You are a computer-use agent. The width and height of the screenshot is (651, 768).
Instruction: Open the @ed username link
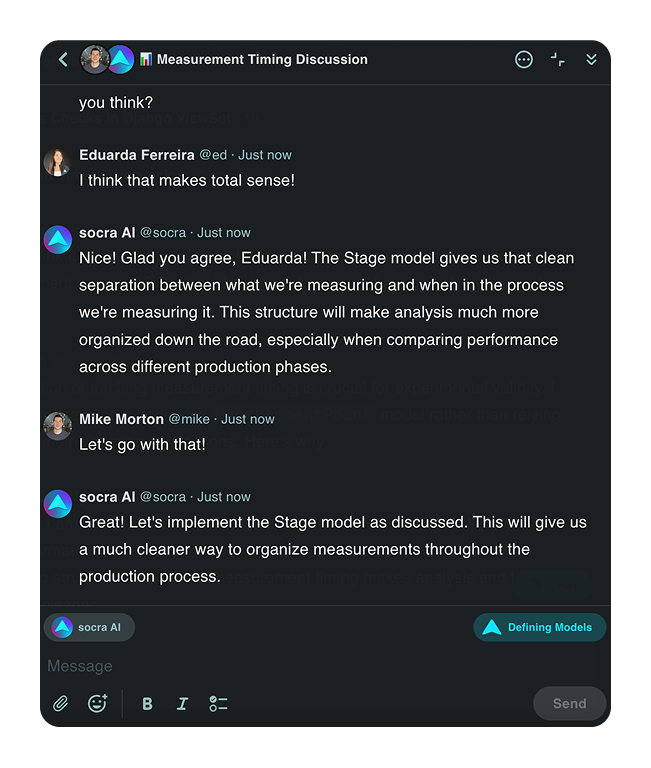(x=213, y=155)
